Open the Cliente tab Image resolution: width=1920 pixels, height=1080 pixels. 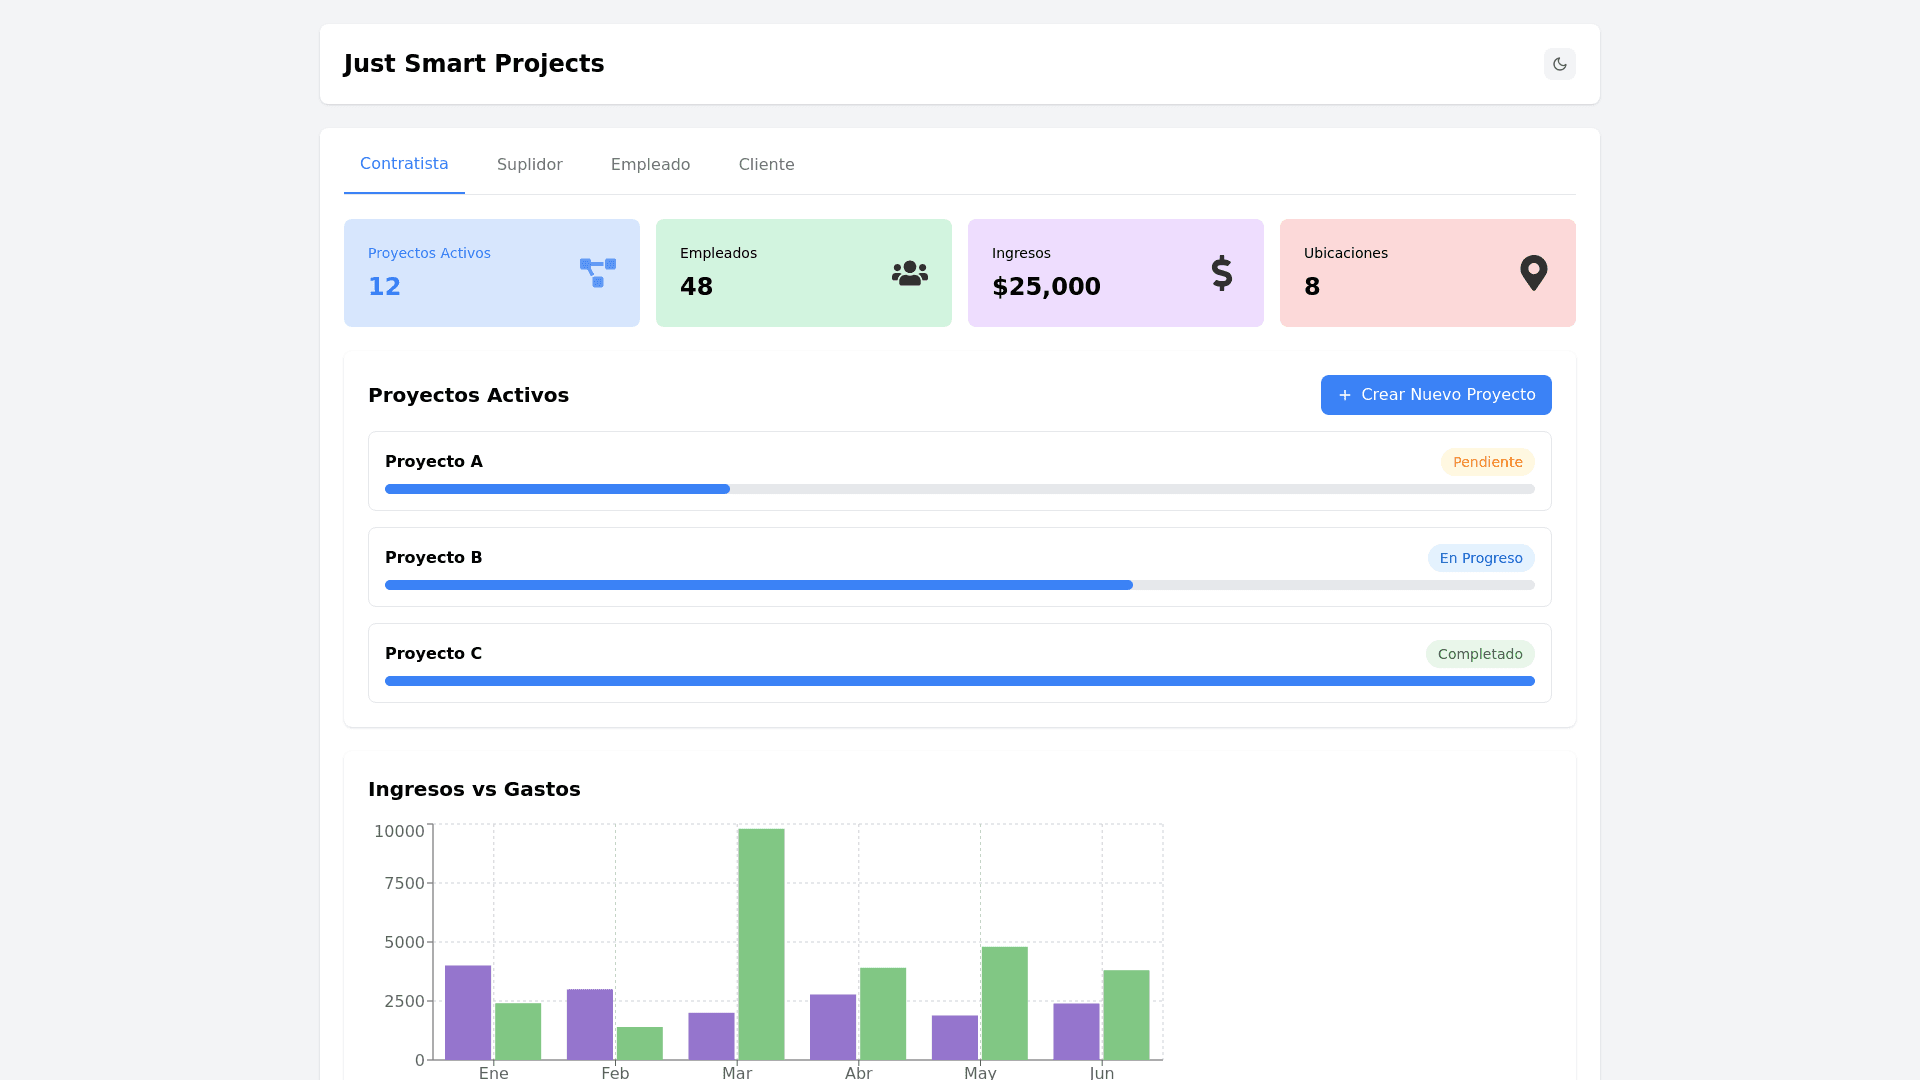click(766, 165)
